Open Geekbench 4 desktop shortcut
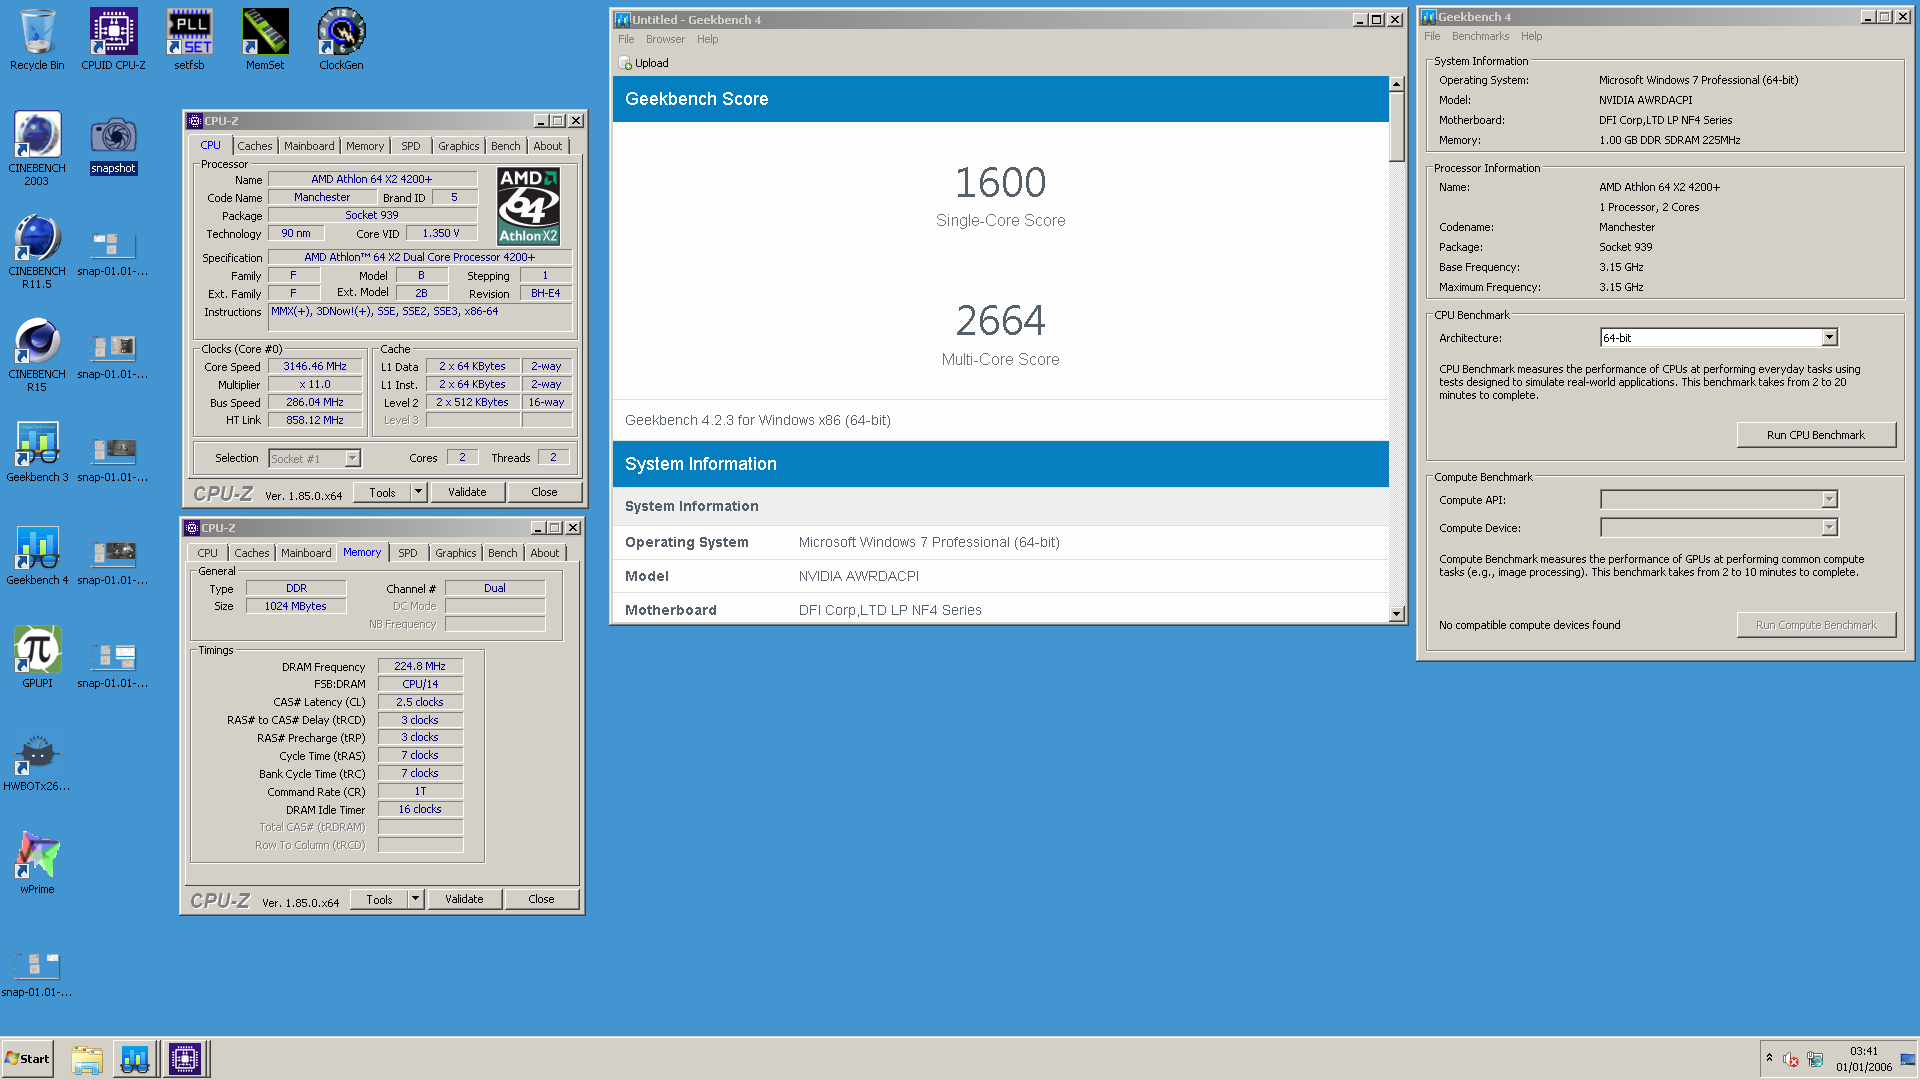The height and width of the screenshot is (1080, 1920). tap(37, 555)
